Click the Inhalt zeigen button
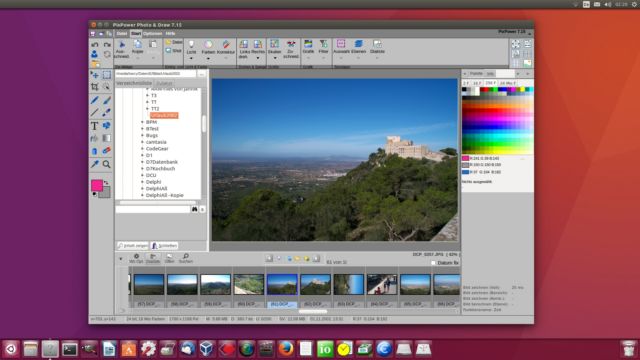 pos(133,246)
